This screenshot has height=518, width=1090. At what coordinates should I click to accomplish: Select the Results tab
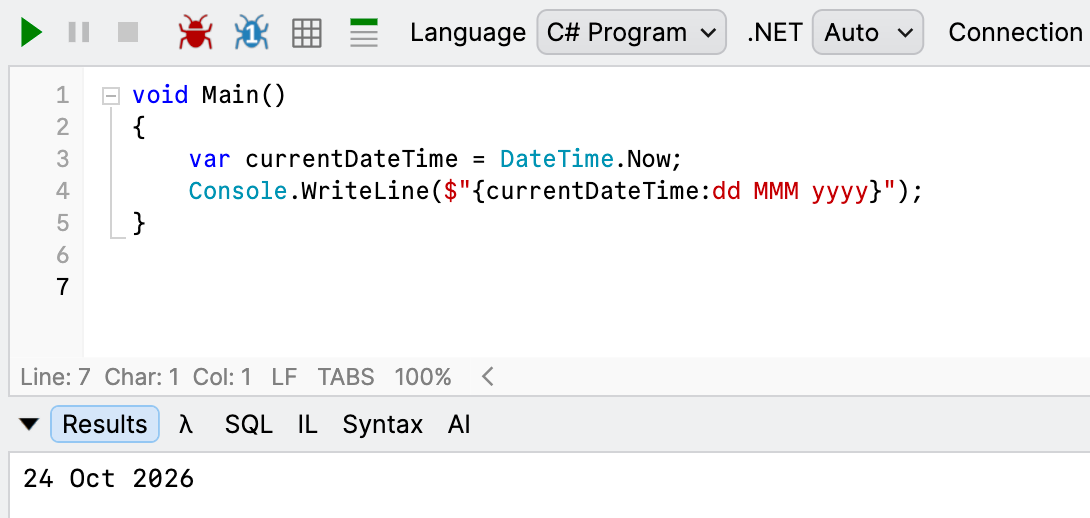(105, 424)
